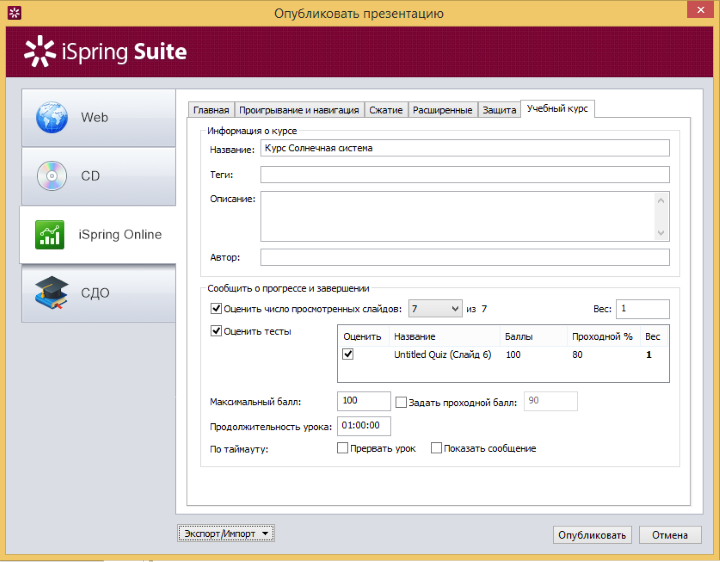Select the СДО graduation cap icon
Screen dimensions: 720x562
pos(51,292)
